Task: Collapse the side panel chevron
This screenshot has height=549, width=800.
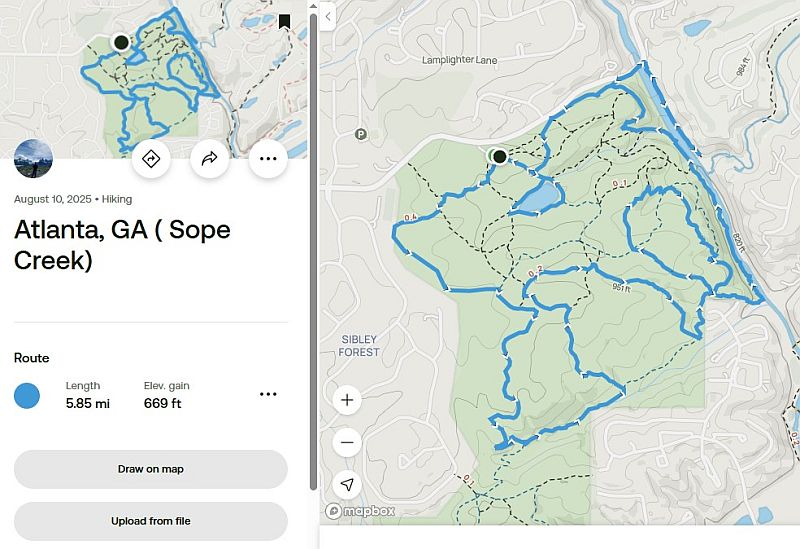Action: click(x=328, y=16)
